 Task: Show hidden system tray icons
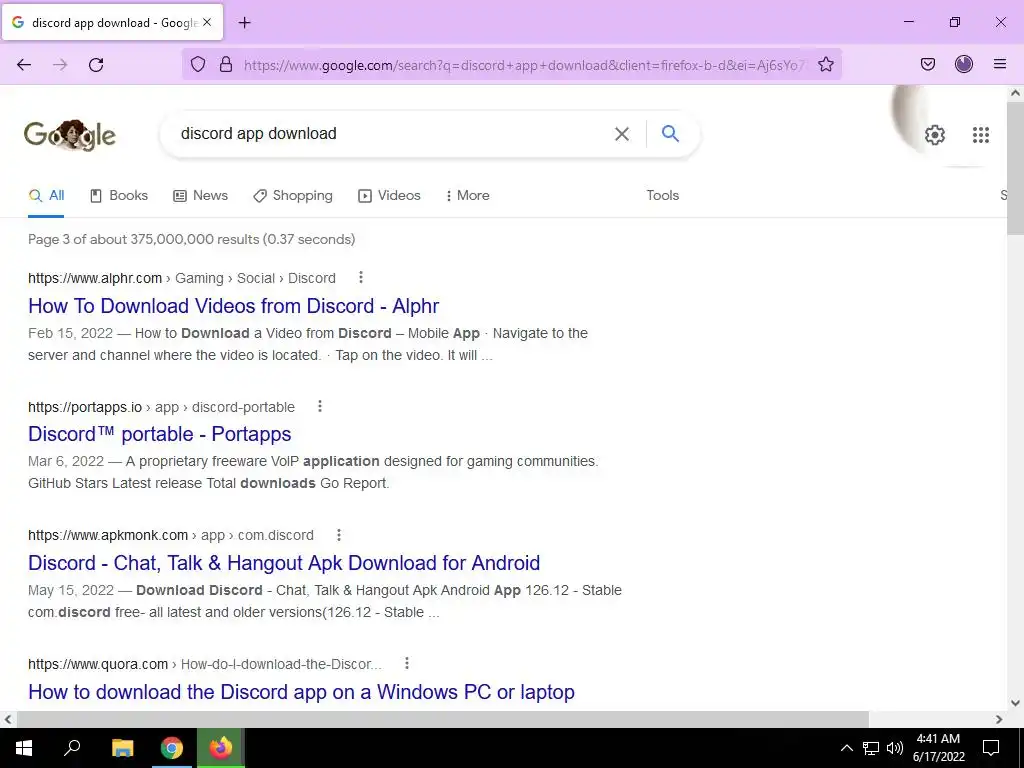pos(846,748)
